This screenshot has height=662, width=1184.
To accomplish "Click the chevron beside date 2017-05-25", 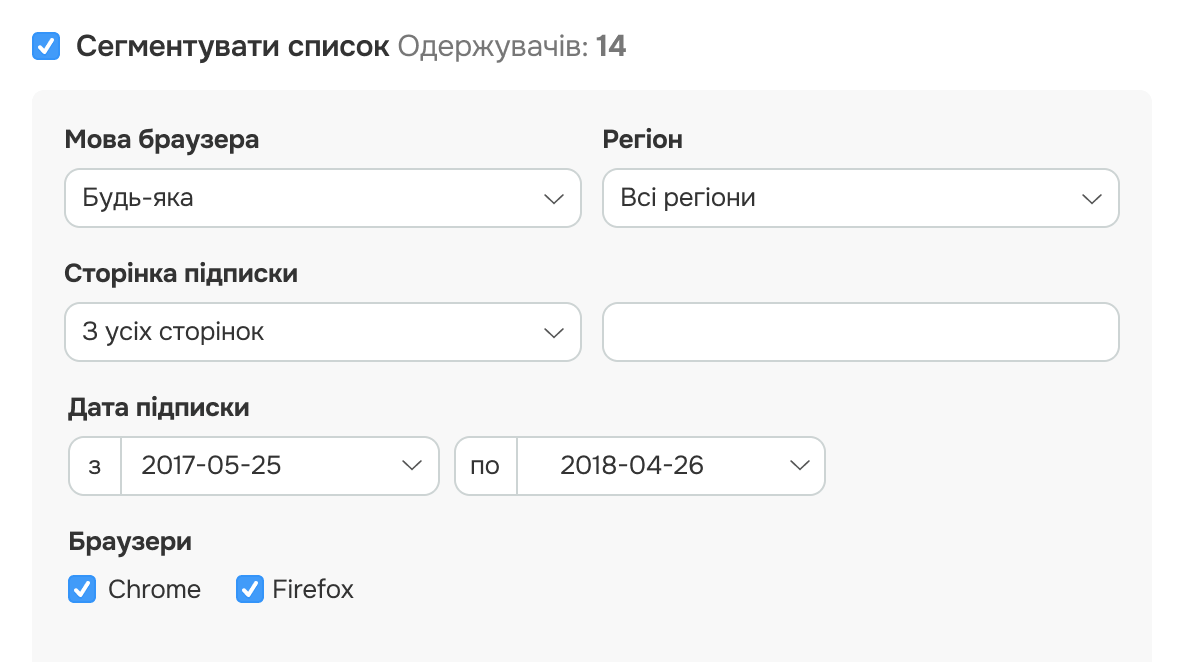I will coord(411,466).
